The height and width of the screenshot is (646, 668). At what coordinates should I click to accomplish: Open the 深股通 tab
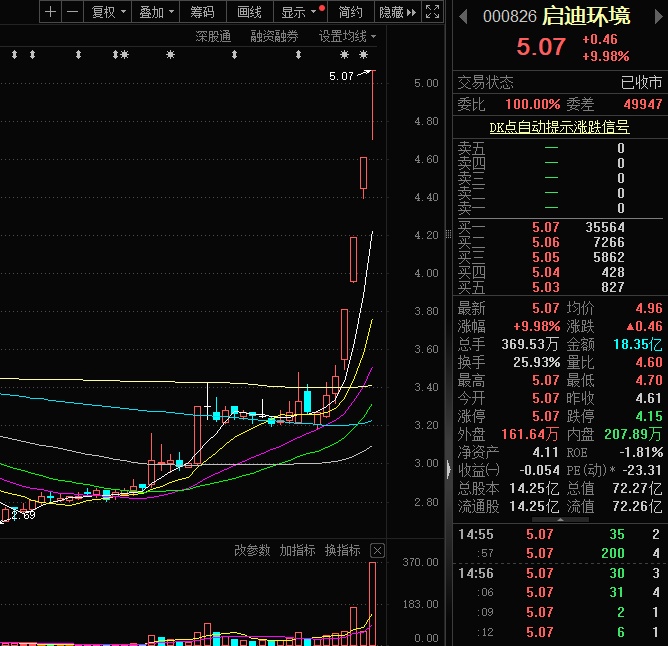(213, 36)
